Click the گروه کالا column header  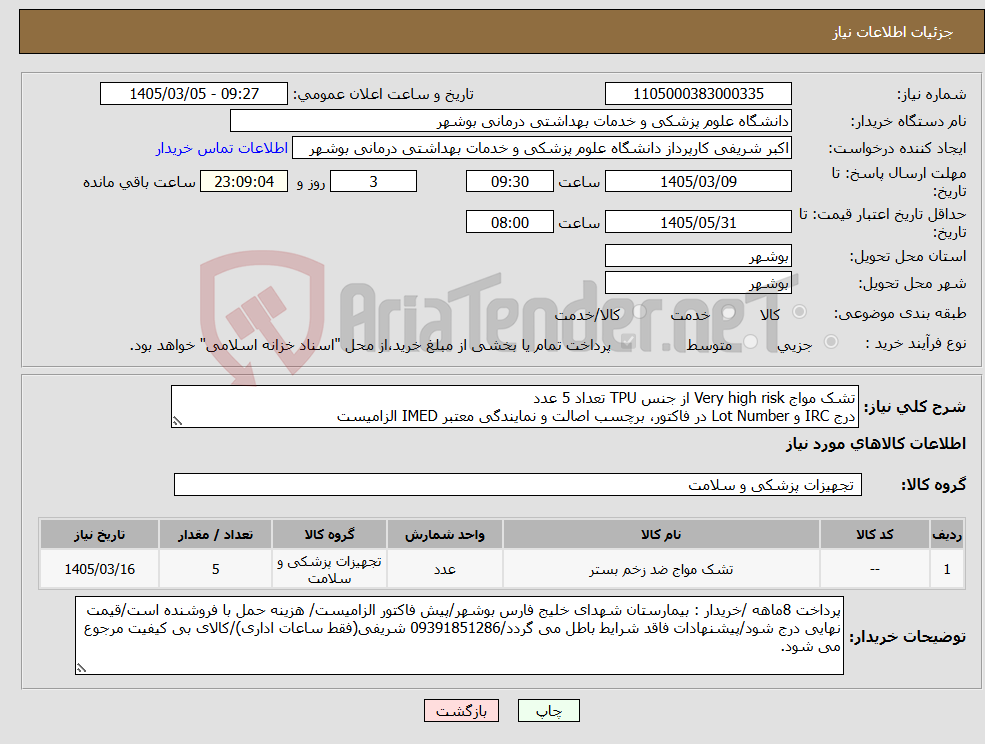329,534
